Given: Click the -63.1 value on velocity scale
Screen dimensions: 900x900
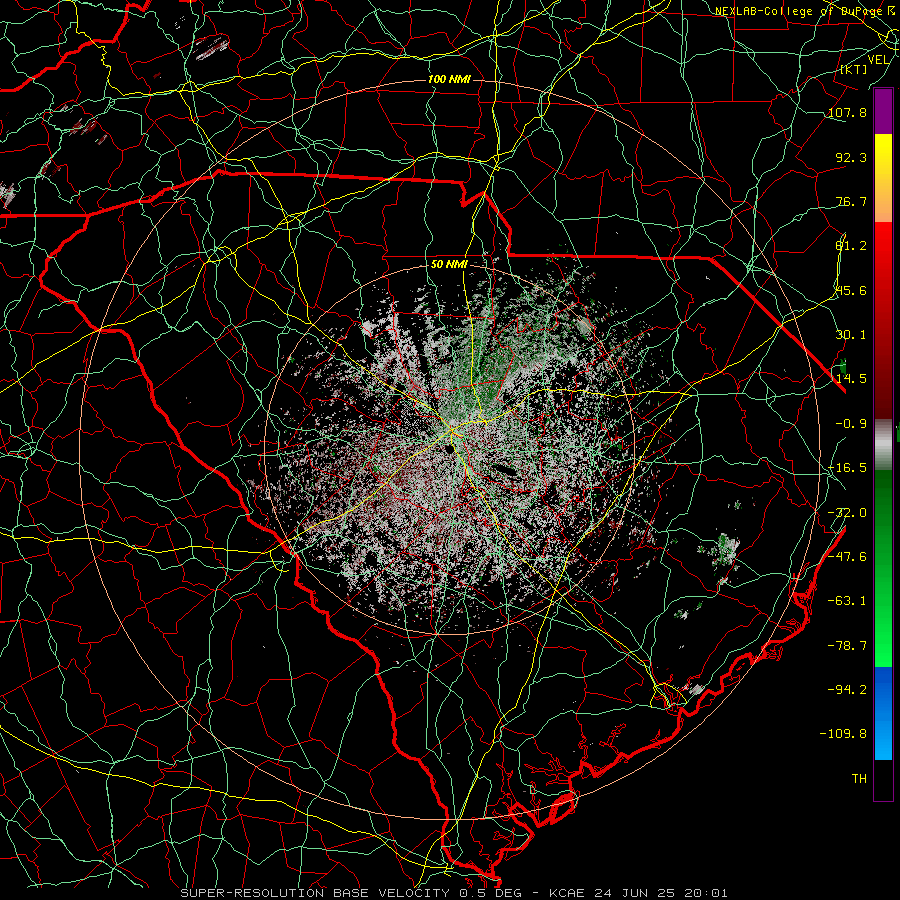Looking at the screenshot, I should coord(847,601).
